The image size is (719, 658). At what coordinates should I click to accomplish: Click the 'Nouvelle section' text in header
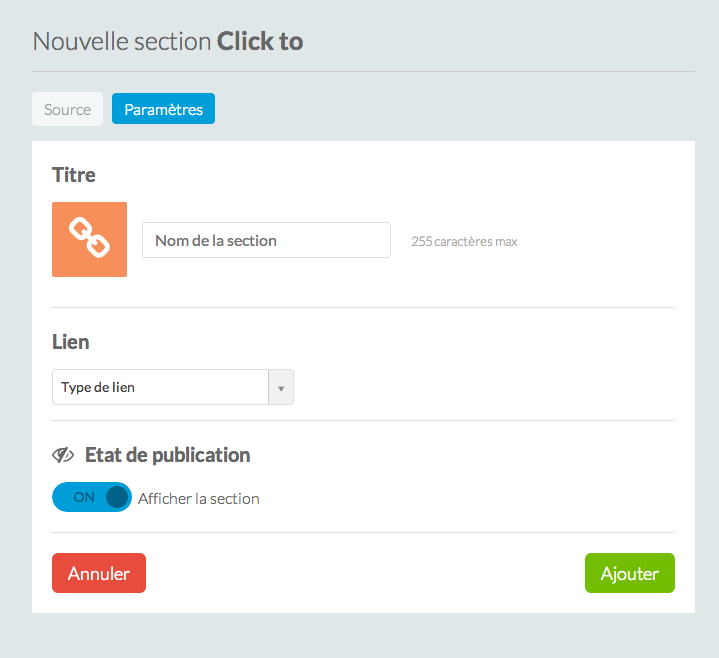coord(122,41)
